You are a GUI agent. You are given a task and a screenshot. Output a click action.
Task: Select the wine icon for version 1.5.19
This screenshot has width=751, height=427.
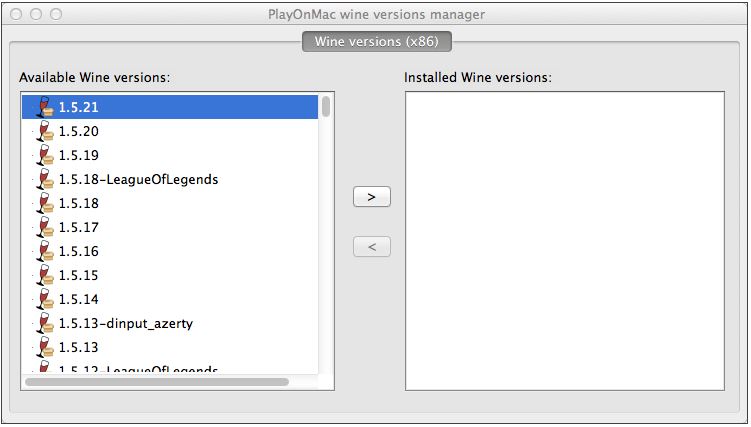[46, 155]
